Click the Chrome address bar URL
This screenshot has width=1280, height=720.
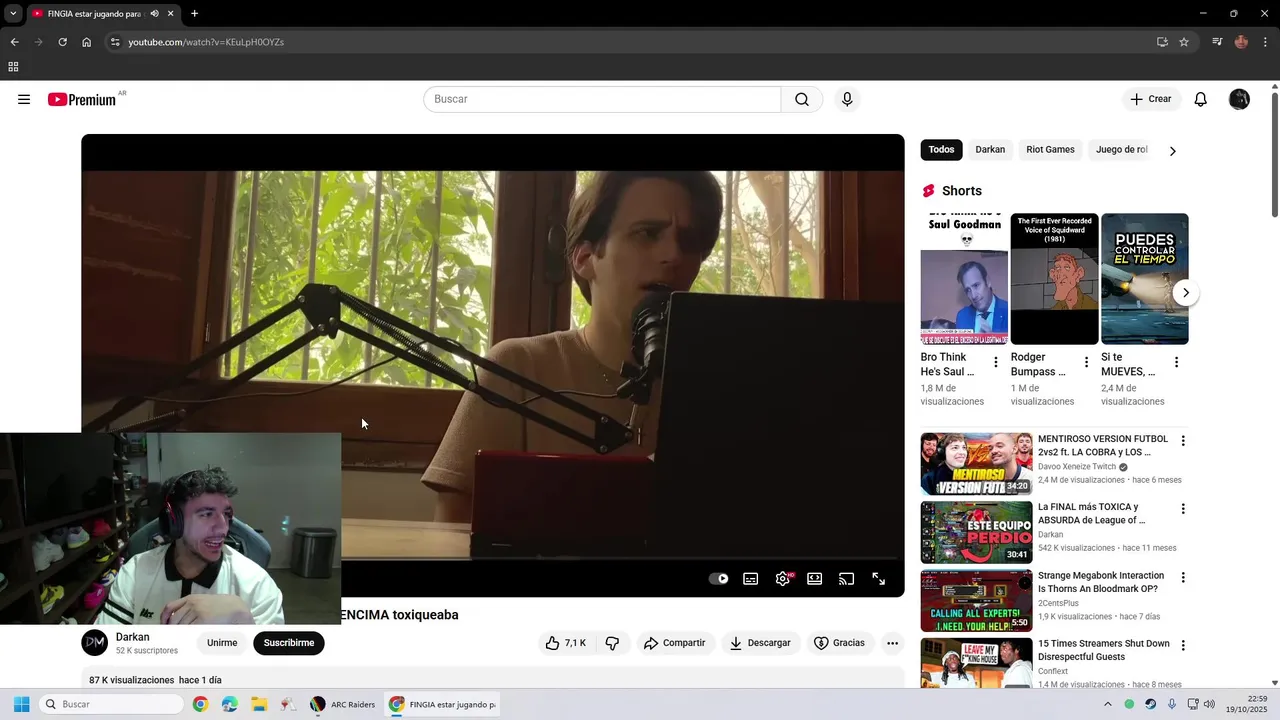tap(206, 42)
